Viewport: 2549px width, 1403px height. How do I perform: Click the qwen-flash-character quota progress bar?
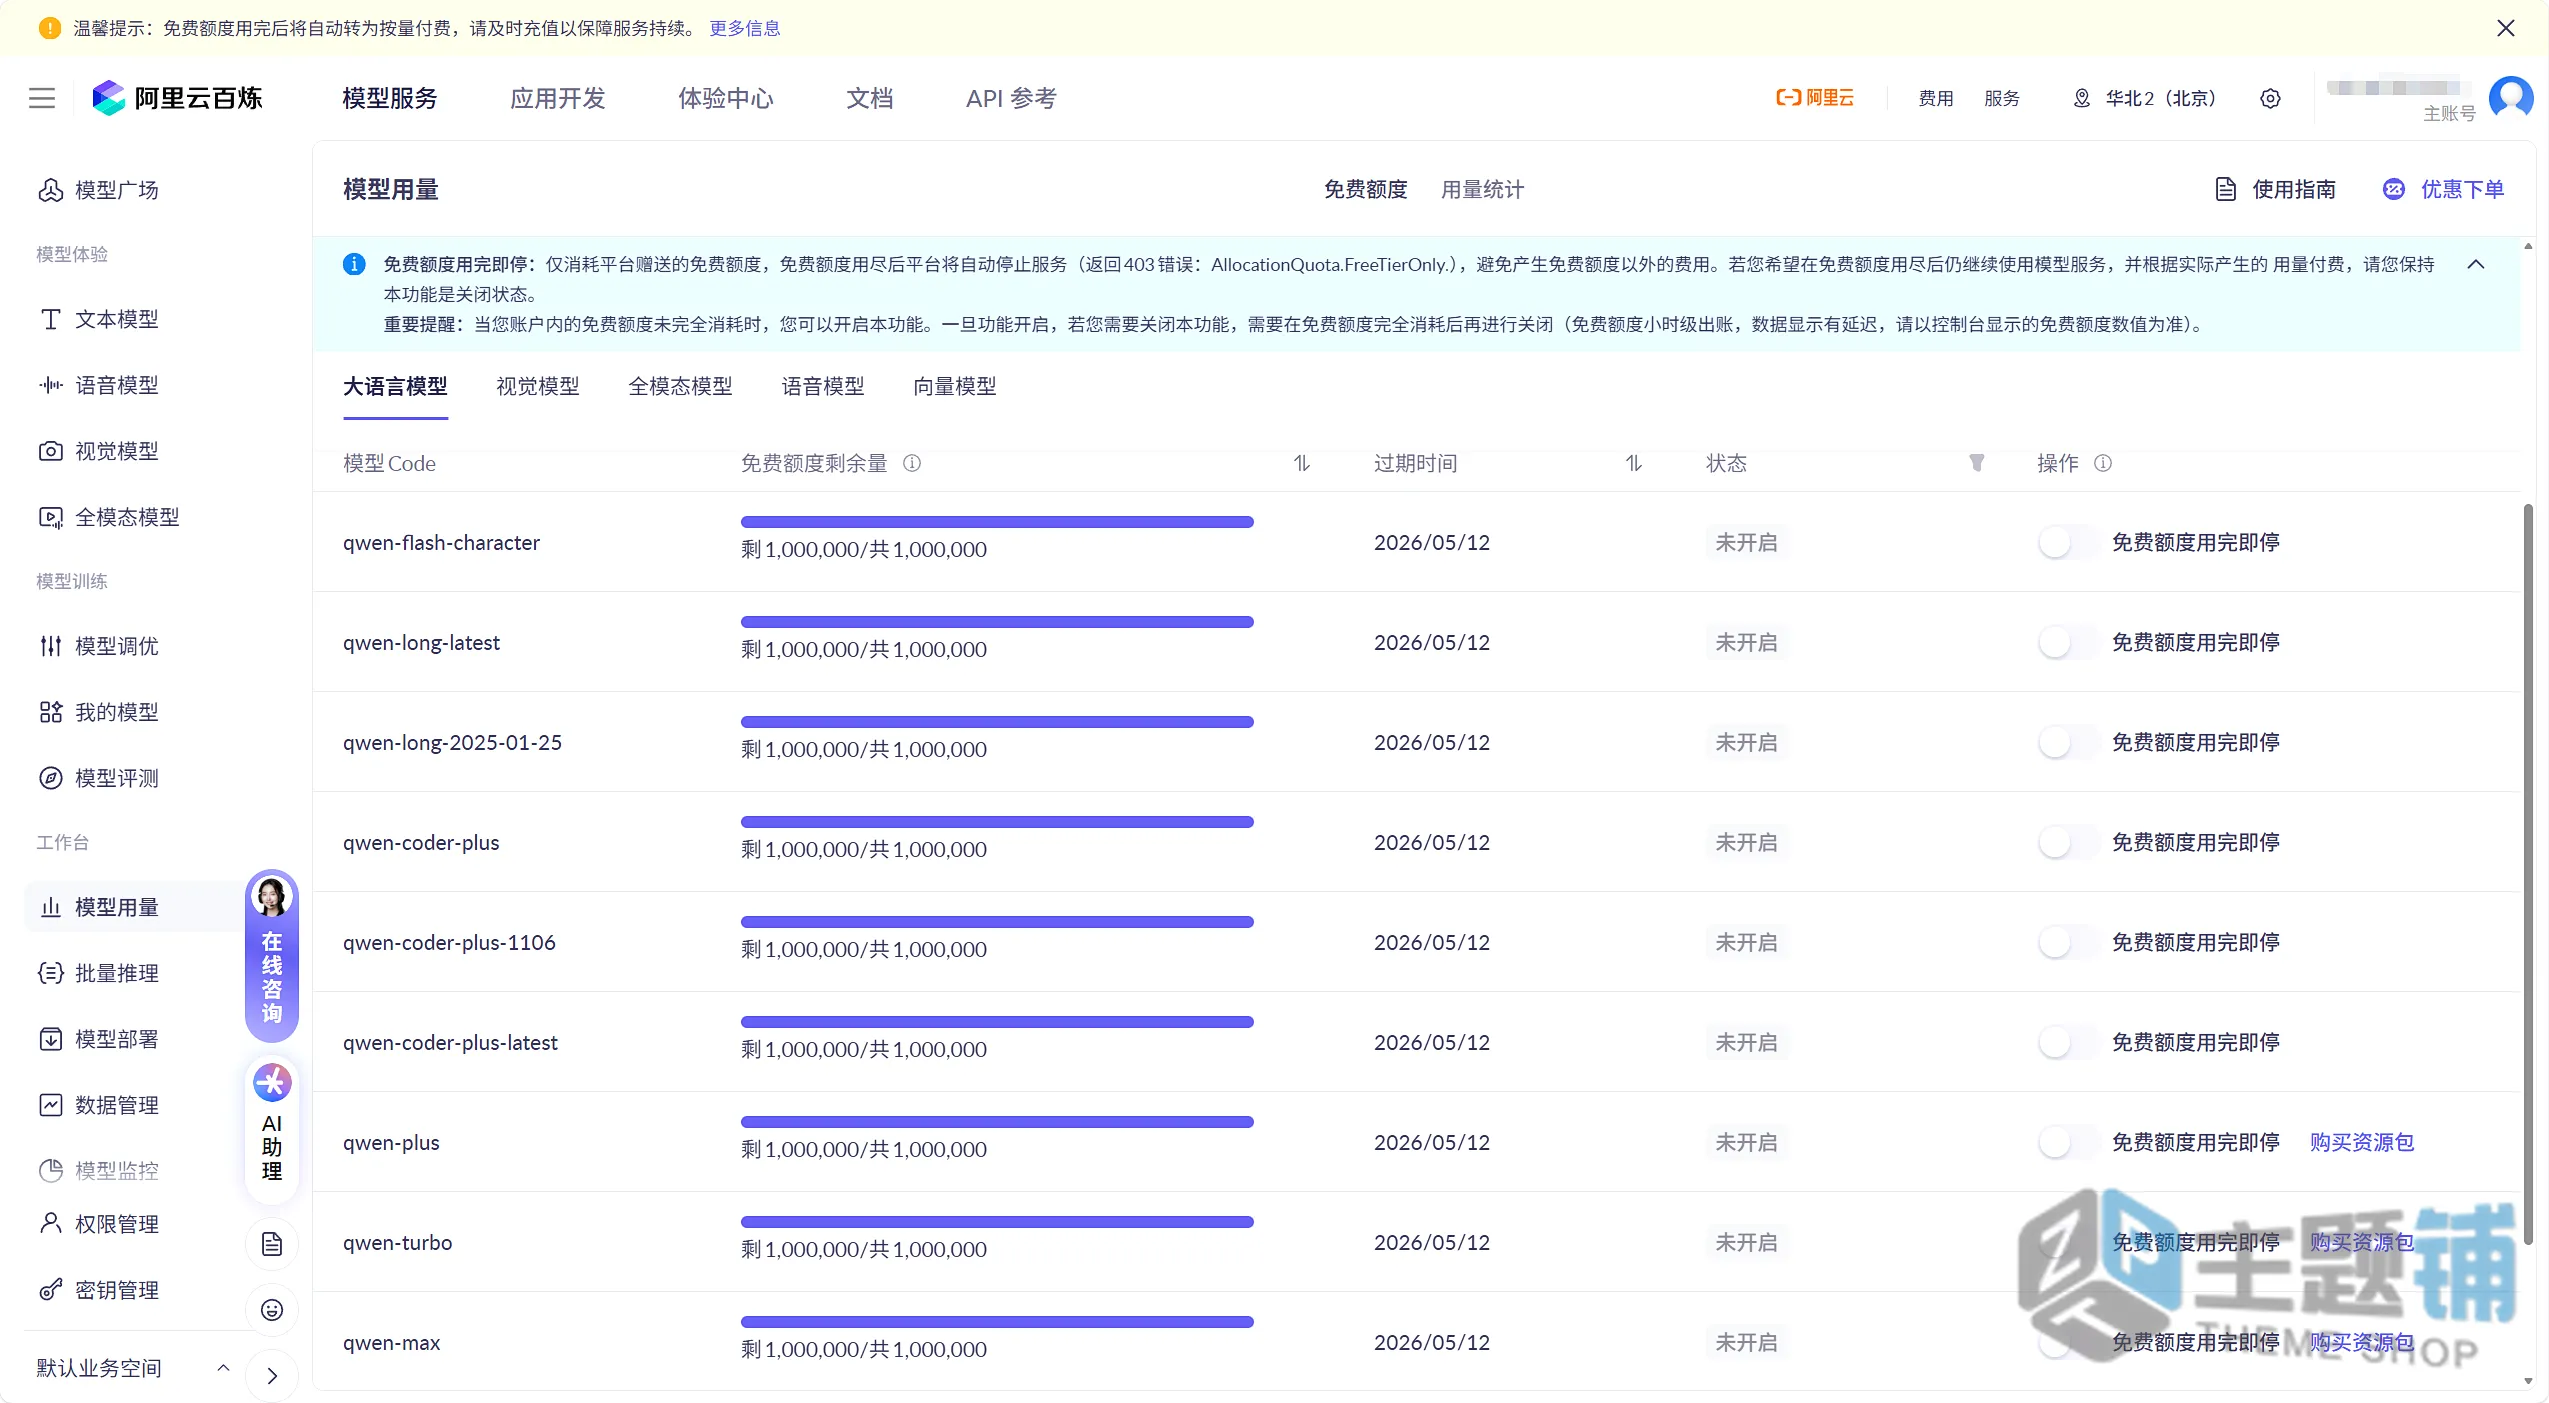tap(997, 522)
